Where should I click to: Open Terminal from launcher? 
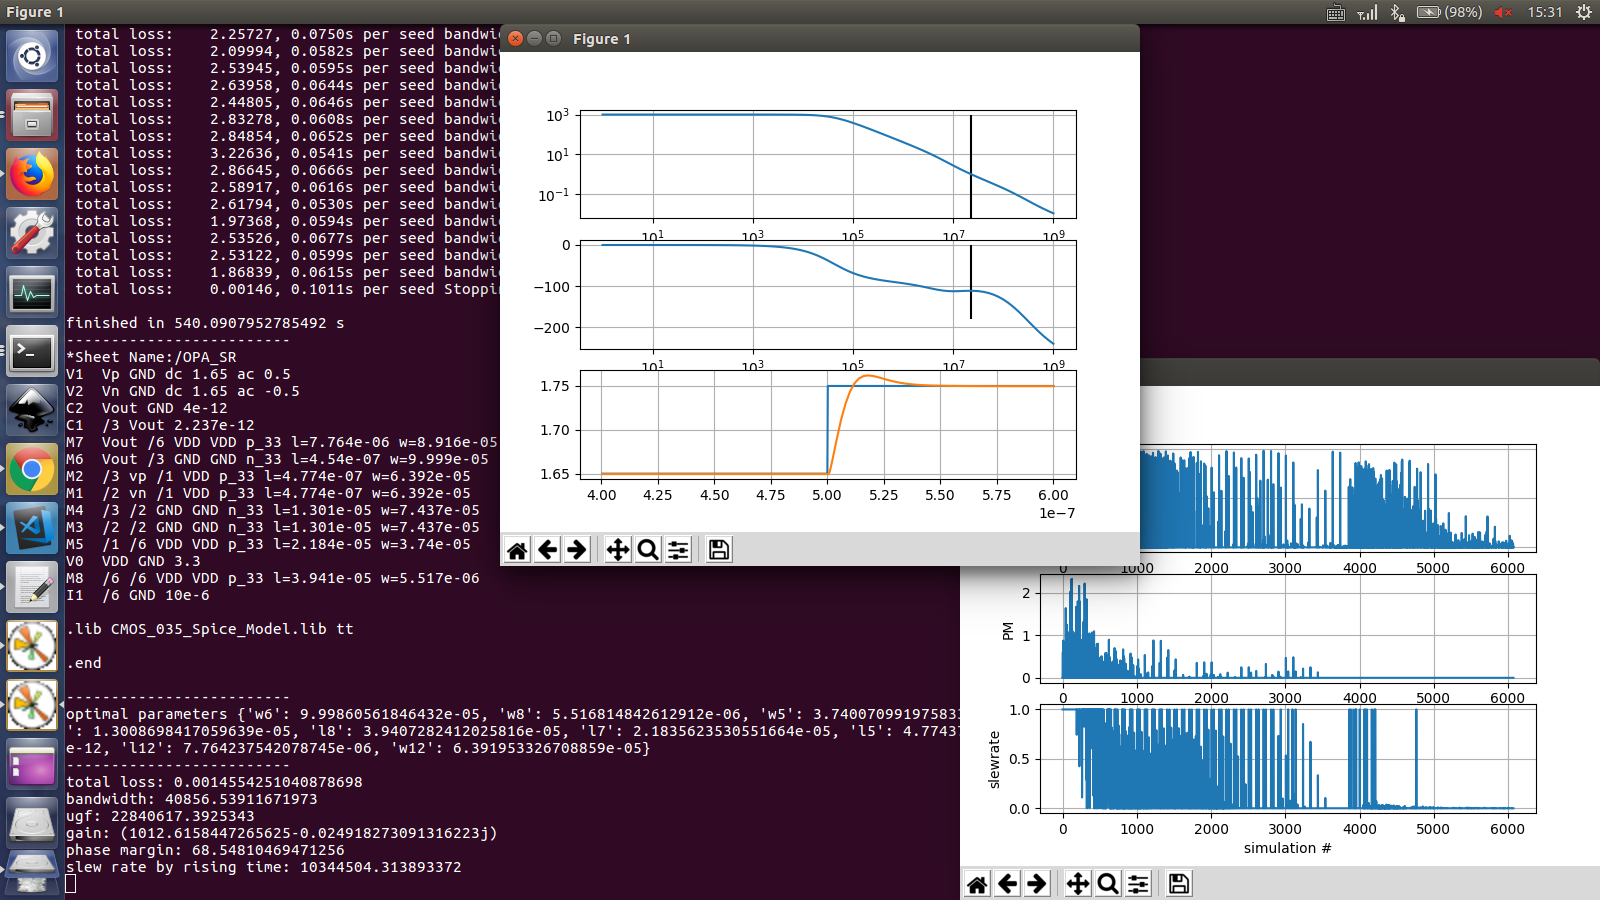32,351
